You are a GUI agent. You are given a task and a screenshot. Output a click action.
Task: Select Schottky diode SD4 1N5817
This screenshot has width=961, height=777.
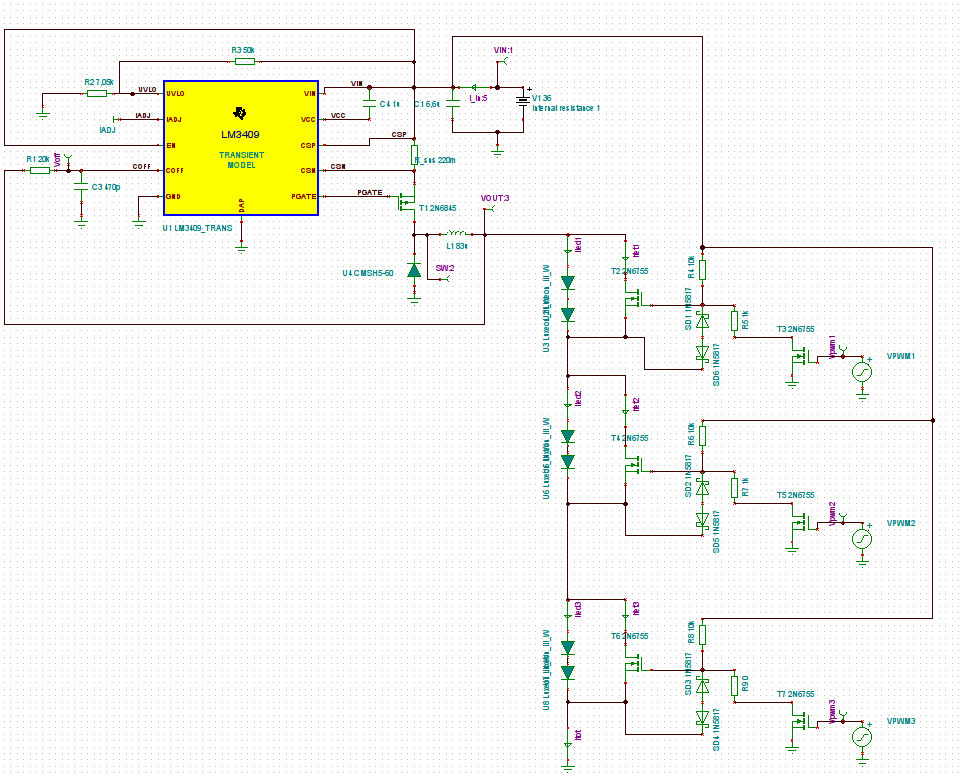pyautogui.click(x=703, y=718)
